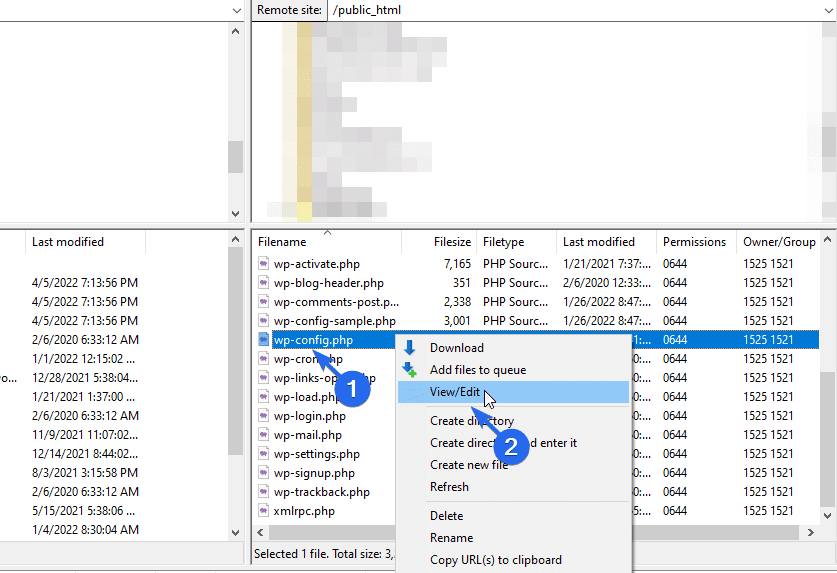This screenshot has width=837, height=573.
Task: Choose Create new file
Action: coord(469,465)
